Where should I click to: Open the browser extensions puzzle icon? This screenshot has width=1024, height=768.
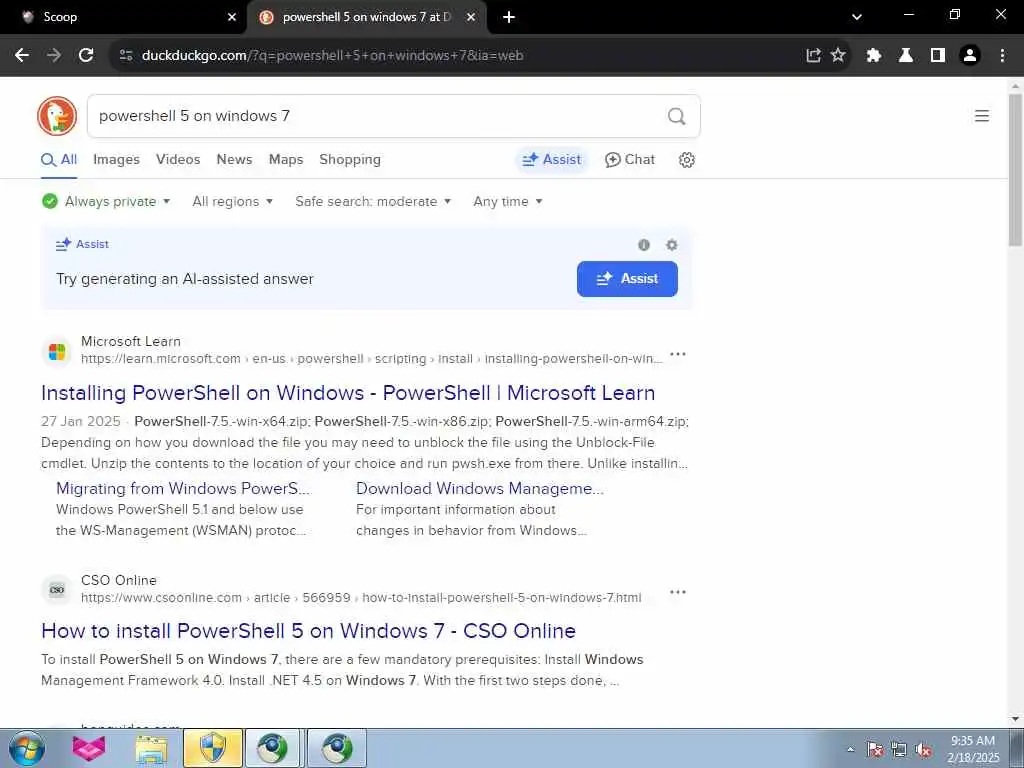click(x=874, y=56)
